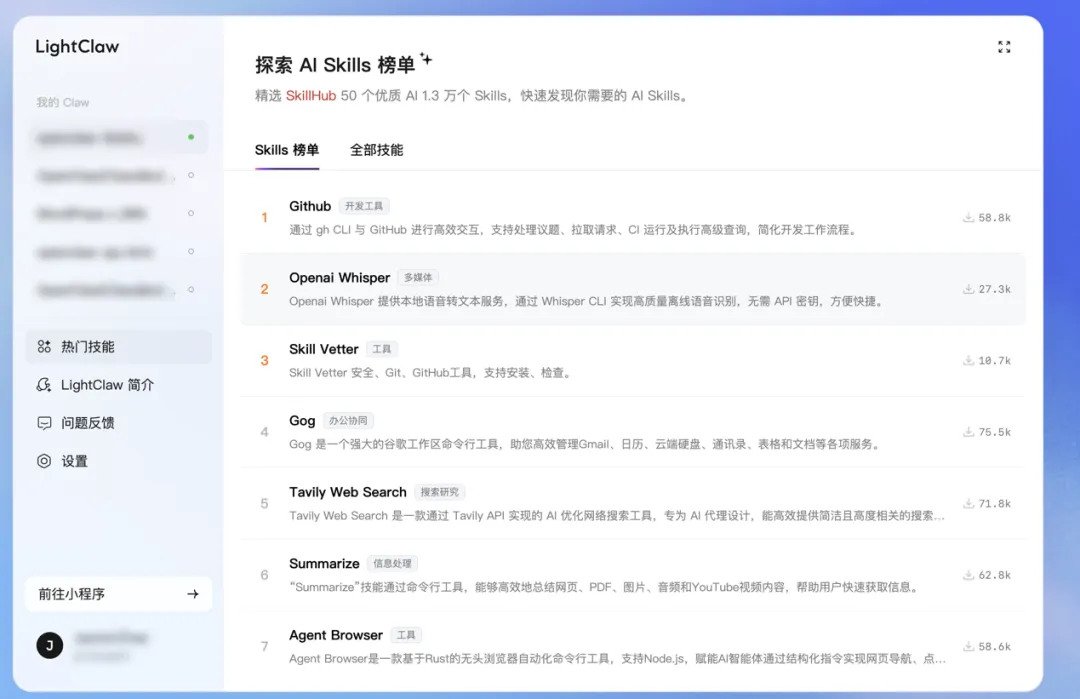Click the download icon beside 71.8k

(968, 503)
